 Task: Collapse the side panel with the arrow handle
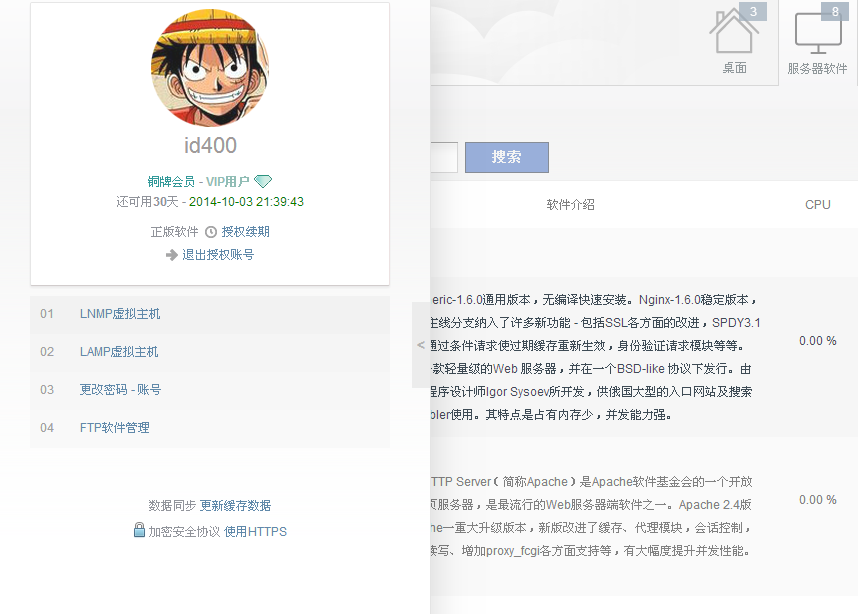click(421, 344)
